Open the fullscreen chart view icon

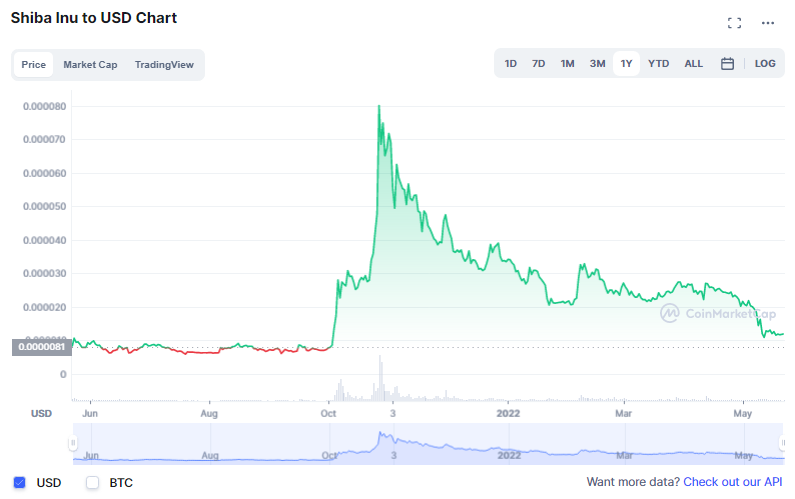(x=734, y=23)
